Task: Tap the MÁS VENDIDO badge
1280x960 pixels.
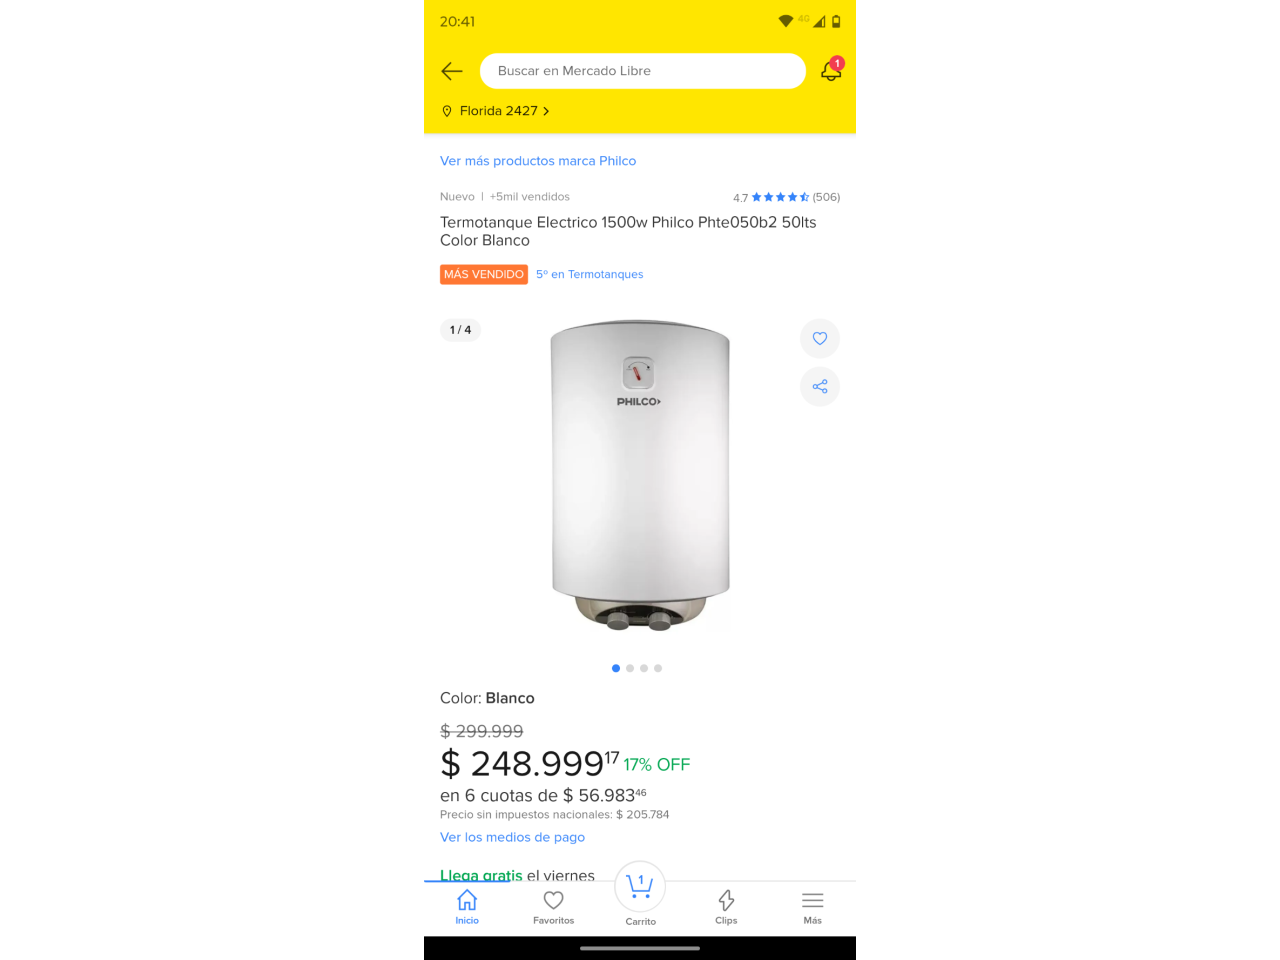Action: point(484,274)
